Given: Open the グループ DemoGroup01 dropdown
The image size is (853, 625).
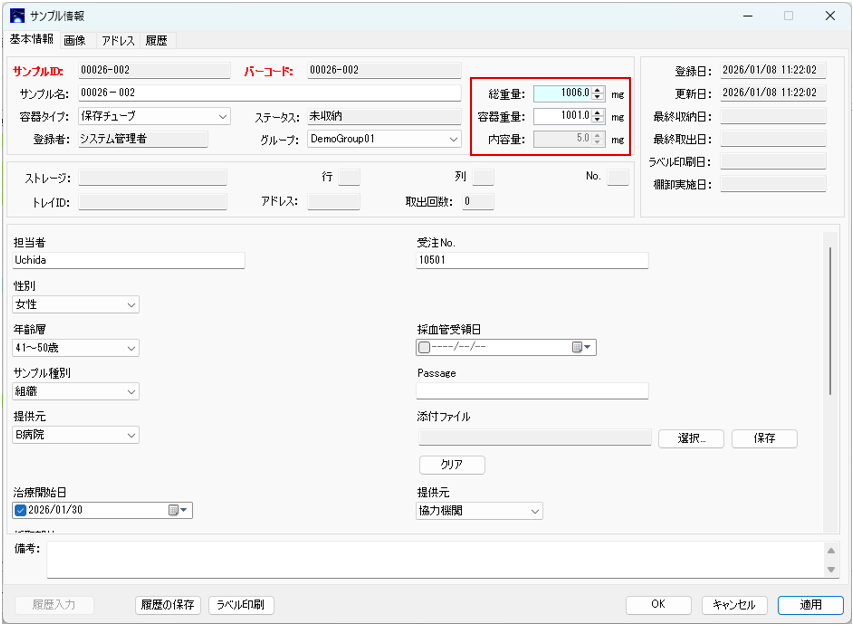Looking at the screenshot, I should click(453, 139).
